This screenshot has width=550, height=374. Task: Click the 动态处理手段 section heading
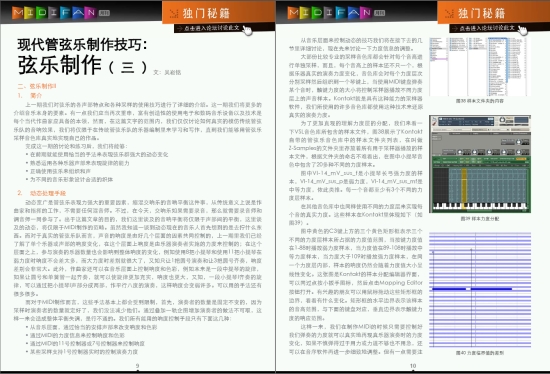point(48,193)
